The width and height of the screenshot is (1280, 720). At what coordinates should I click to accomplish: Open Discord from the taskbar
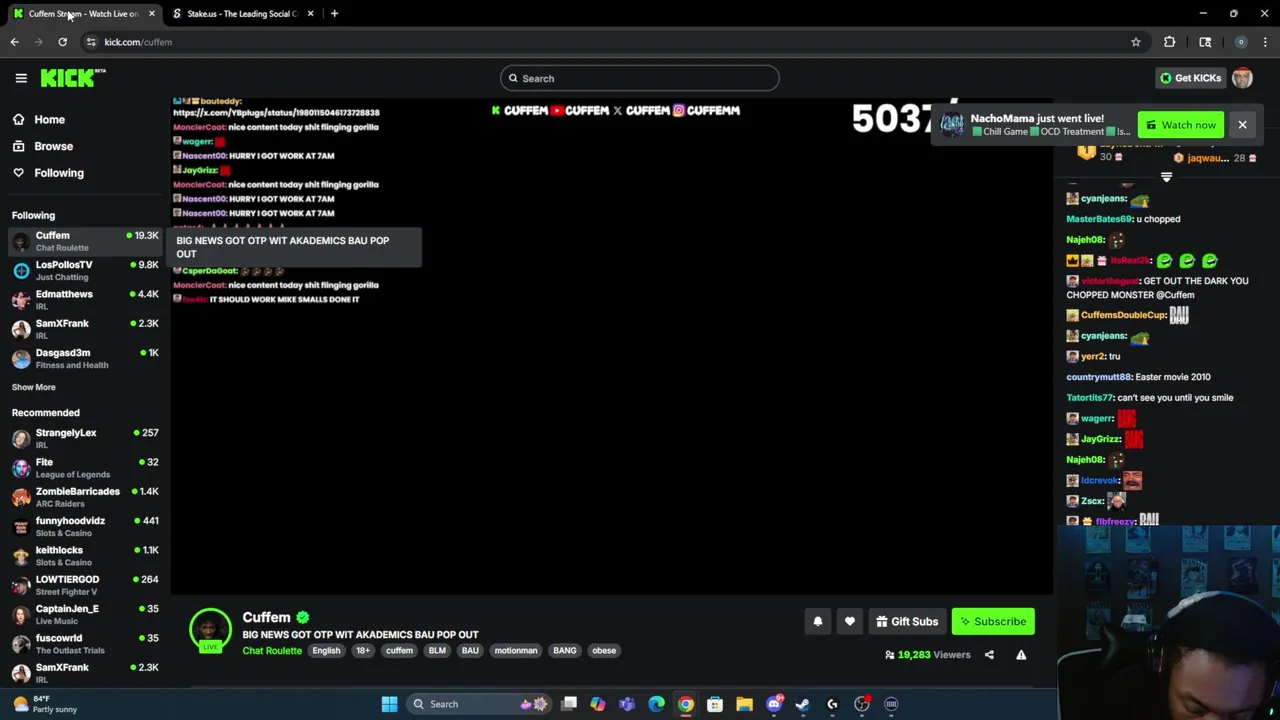coord(773,704)
